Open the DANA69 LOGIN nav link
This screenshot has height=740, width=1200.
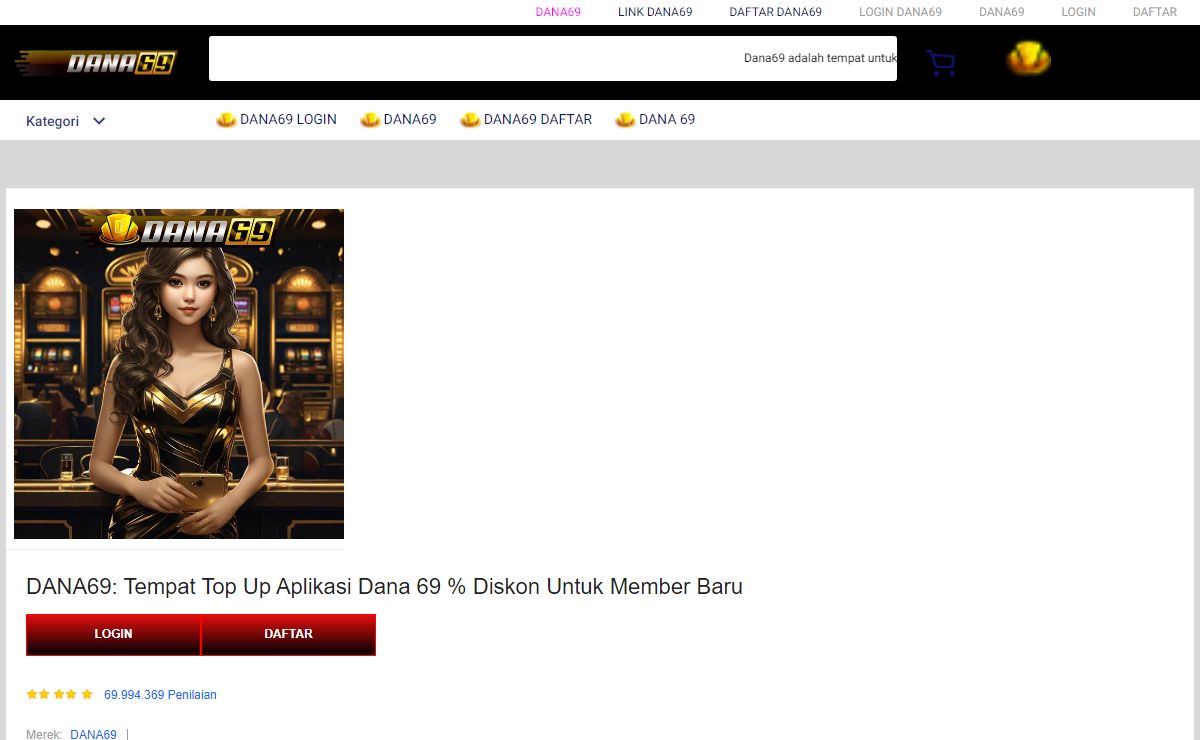click(277, 119)
